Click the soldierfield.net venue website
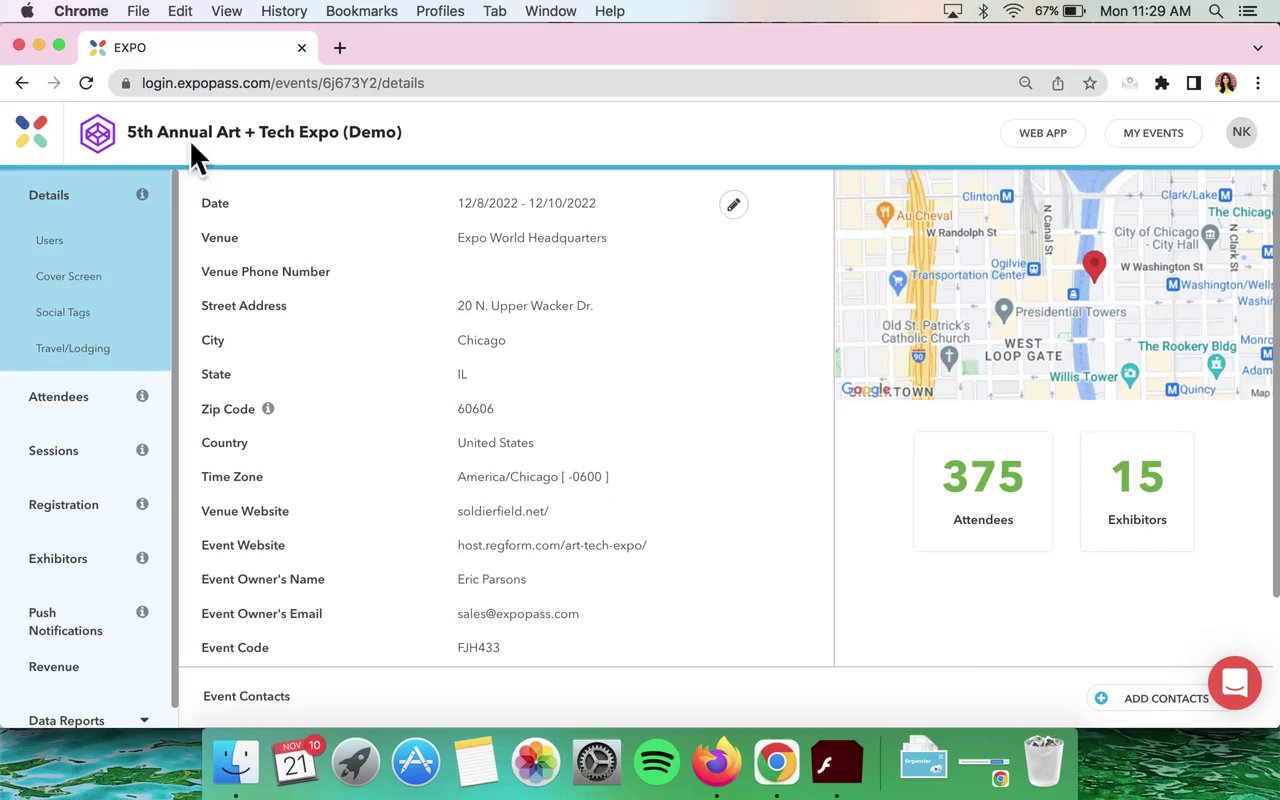The height and width of the screenshot is (800, 1280). coord(503,511)
